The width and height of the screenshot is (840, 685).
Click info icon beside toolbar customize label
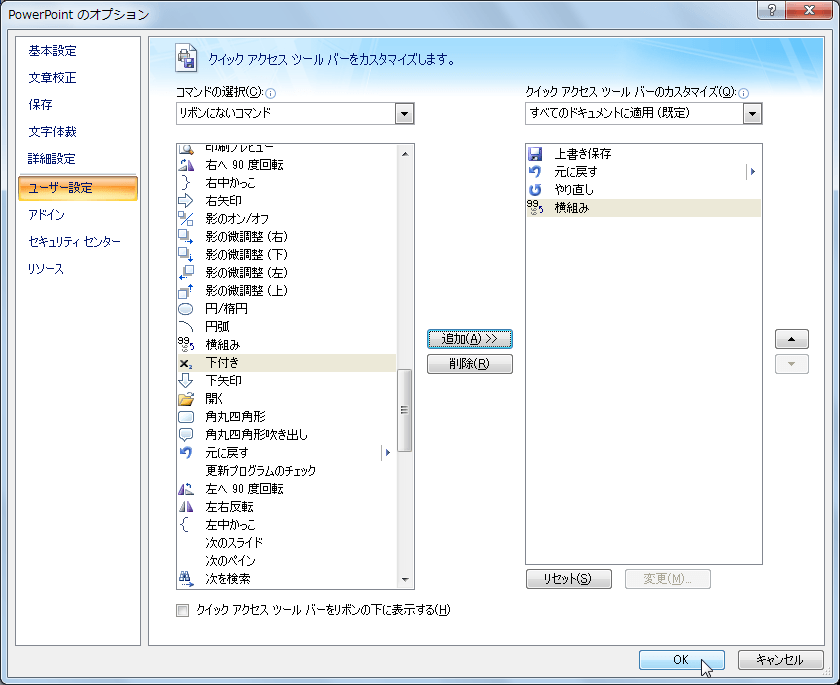click(x=744, y=94)
